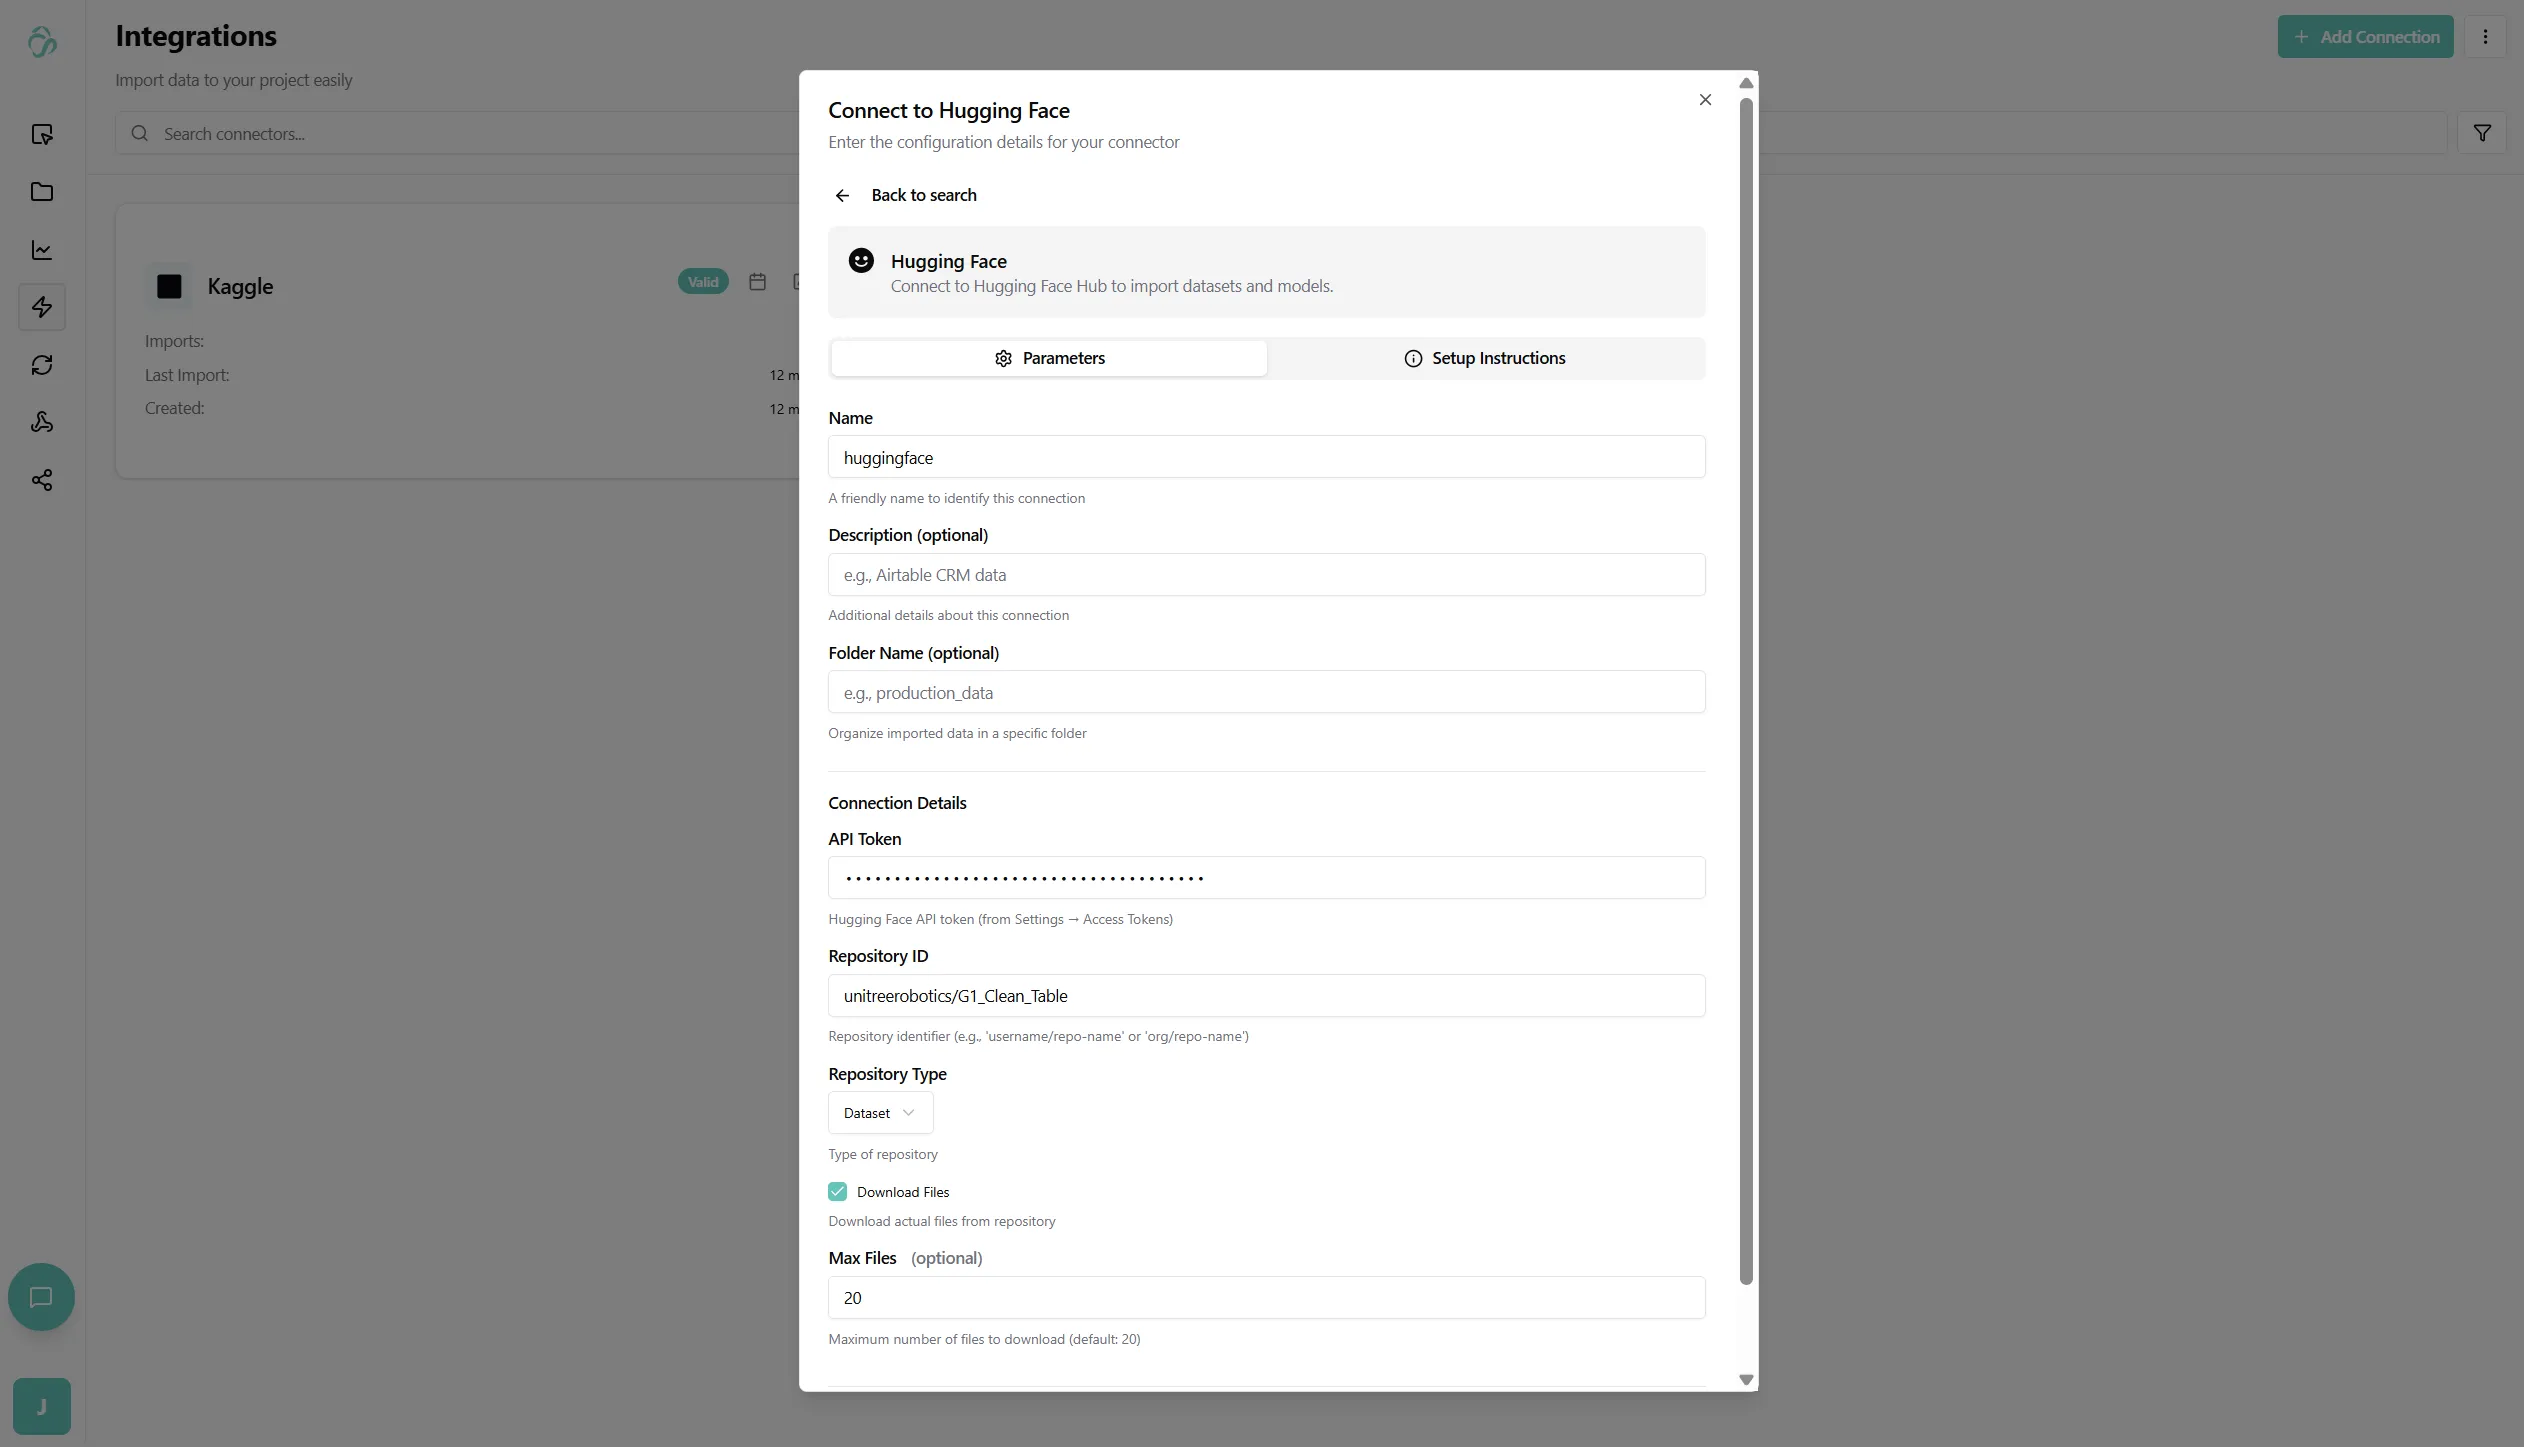The image size is (2524, 1447).
Task: Open the webhook icon in the left sidebar
Action: tap(42, 422)
